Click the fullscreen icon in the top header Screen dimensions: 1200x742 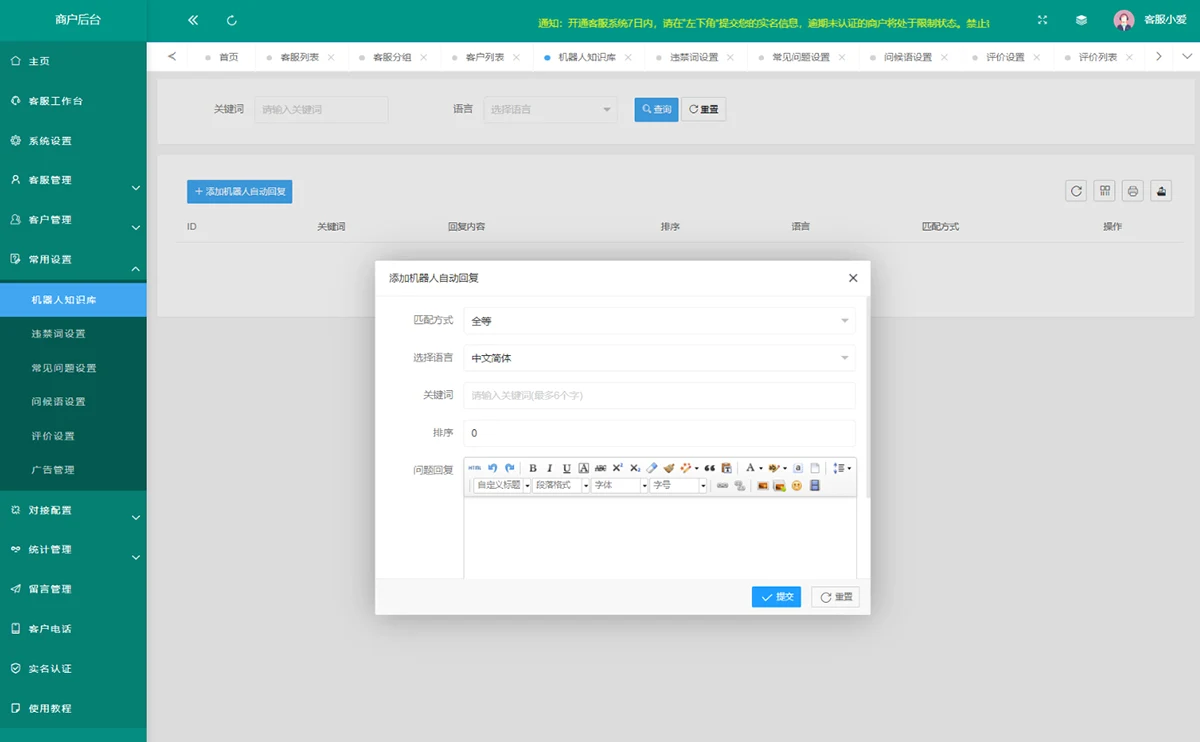[x=1042, y=20]
